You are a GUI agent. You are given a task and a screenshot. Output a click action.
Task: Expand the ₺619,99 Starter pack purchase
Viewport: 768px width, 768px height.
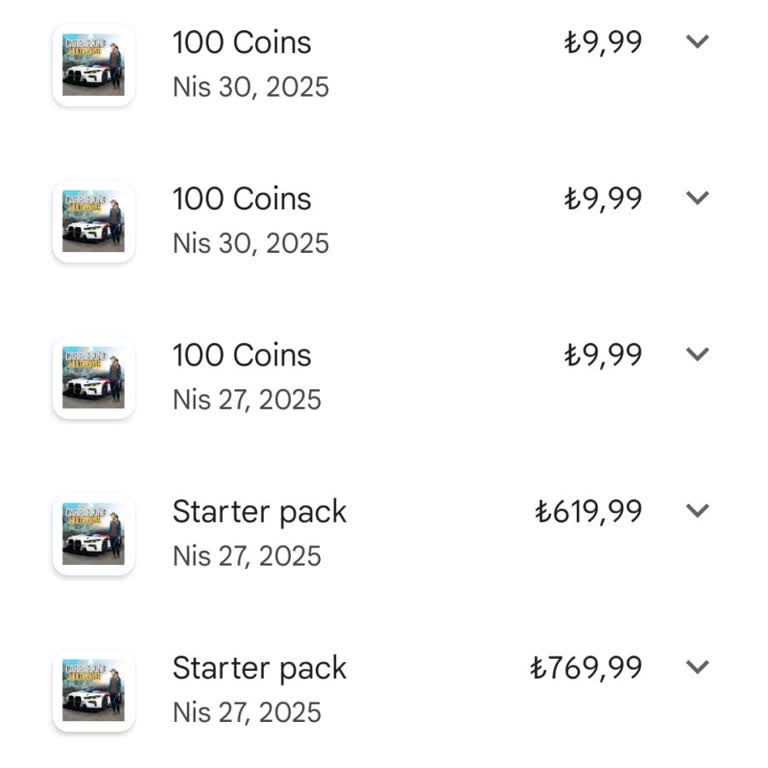coord(698,510)
